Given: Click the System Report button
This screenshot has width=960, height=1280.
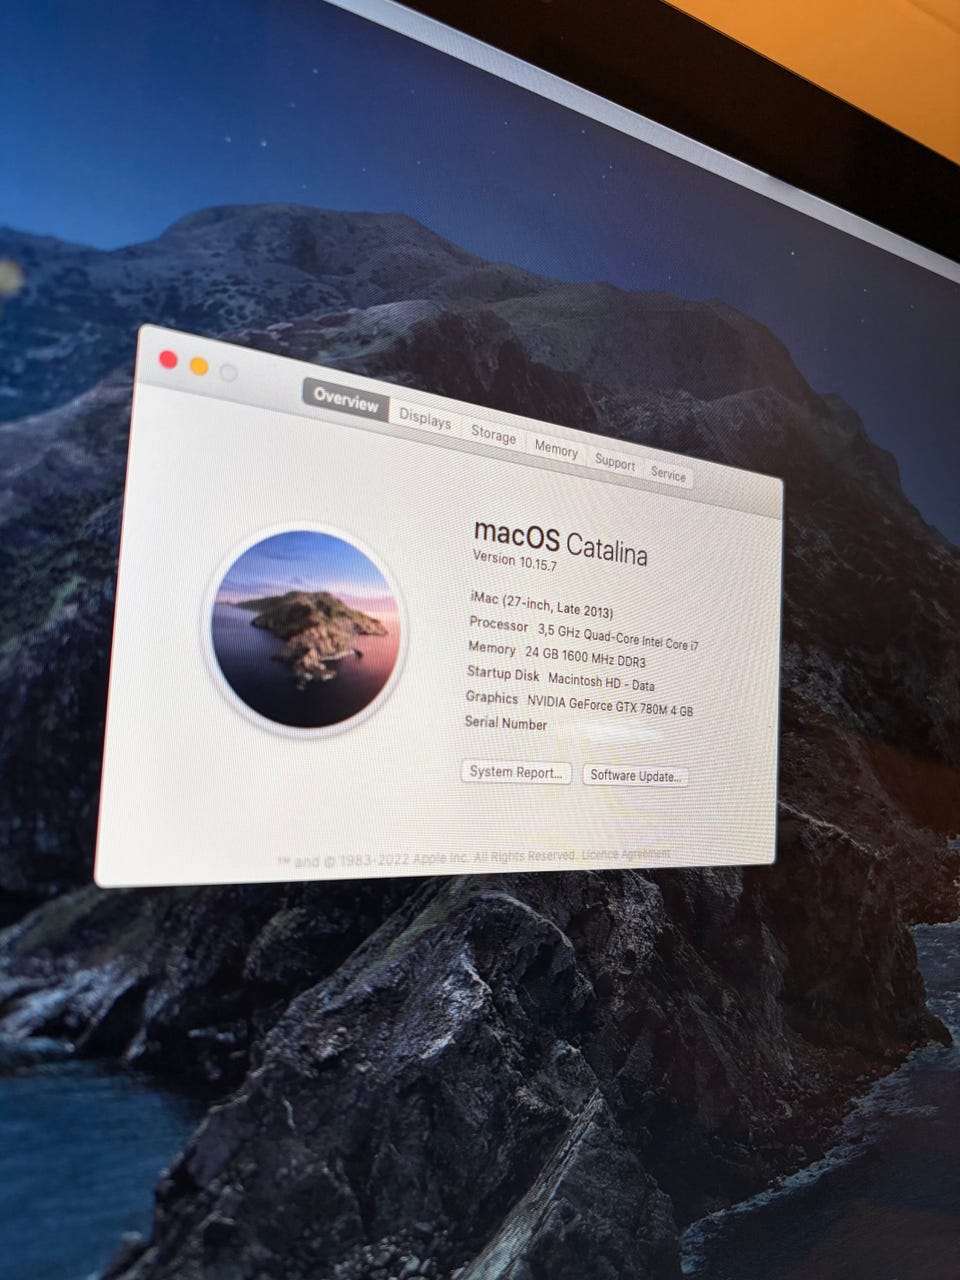Looking at the screenshot, I should [x=516, y=772].
